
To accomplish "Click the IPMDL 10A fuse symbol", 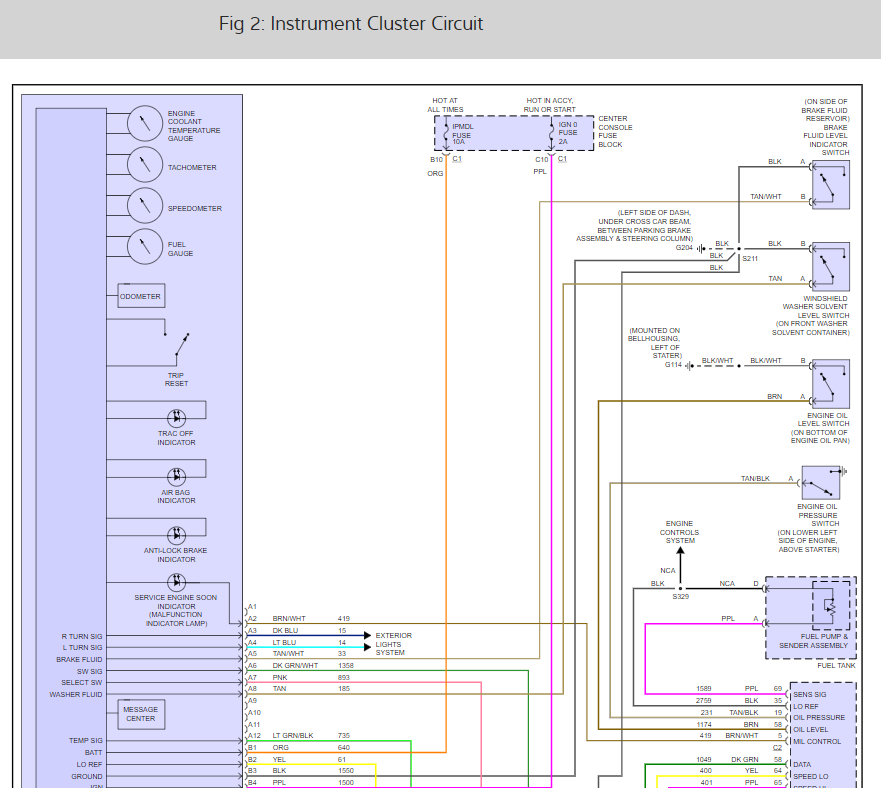I will [x=446, y=134].
